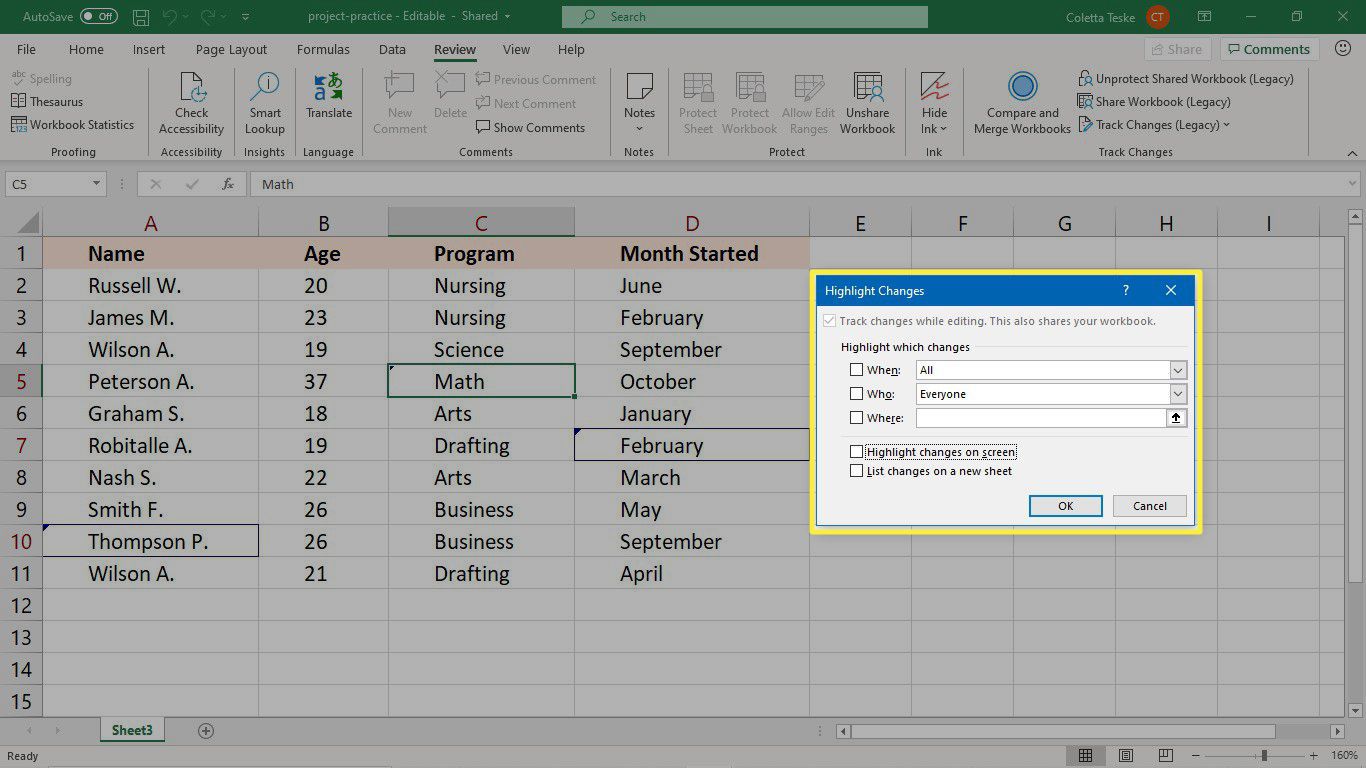The height and width of the screenshot is (768, 1366).
Task: Click the Search box
Action: point(745,17)
